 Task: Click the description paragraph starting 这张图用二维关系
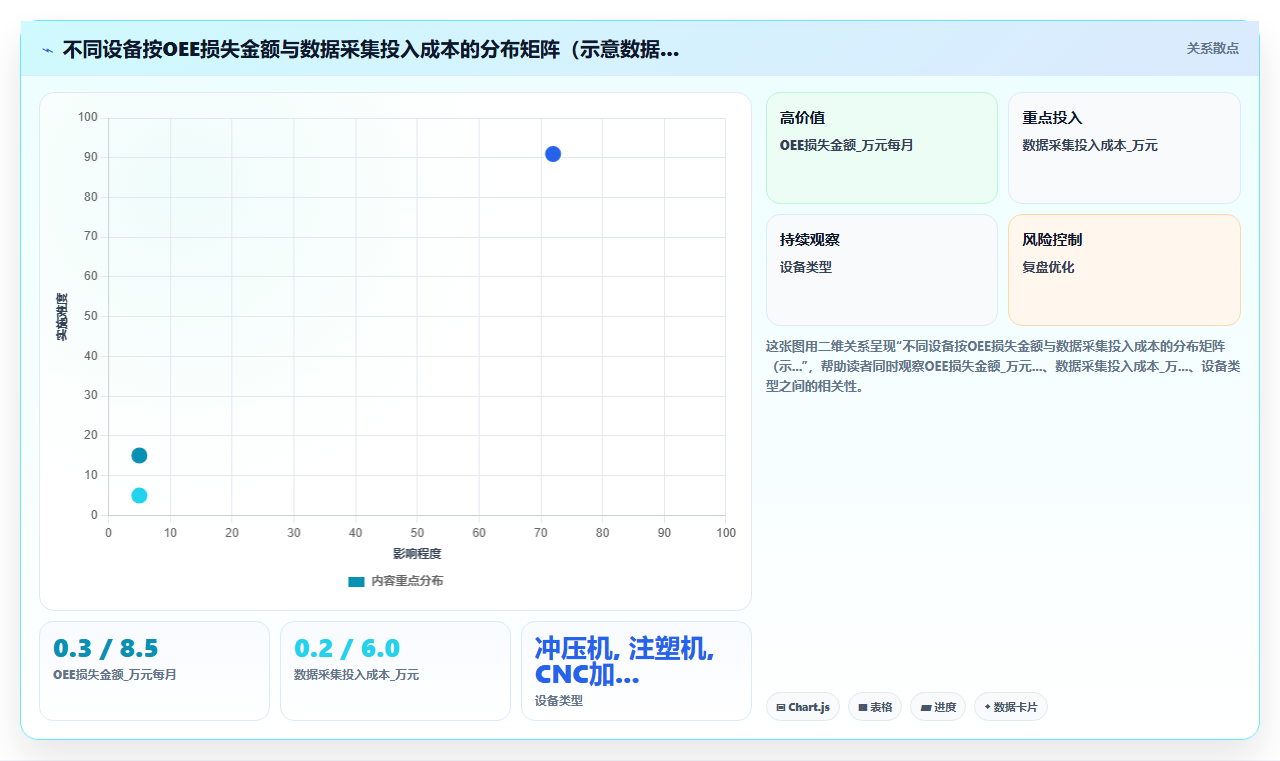point(1003,366)
